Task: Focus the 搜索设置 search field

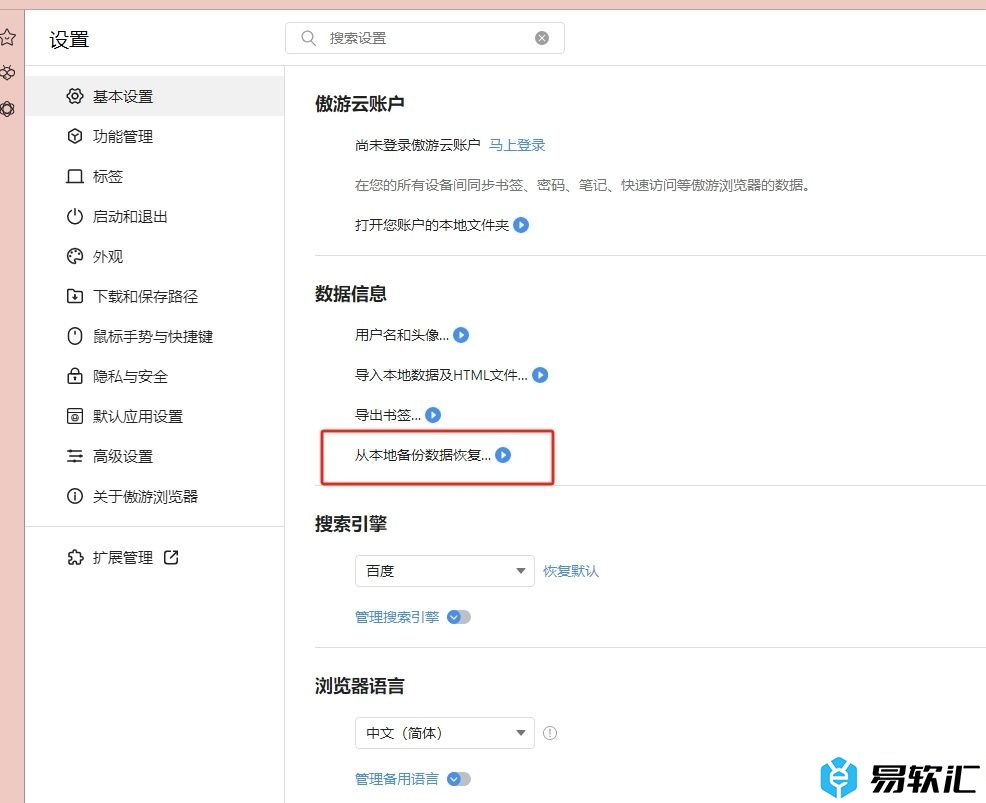Action: [425, 38]
